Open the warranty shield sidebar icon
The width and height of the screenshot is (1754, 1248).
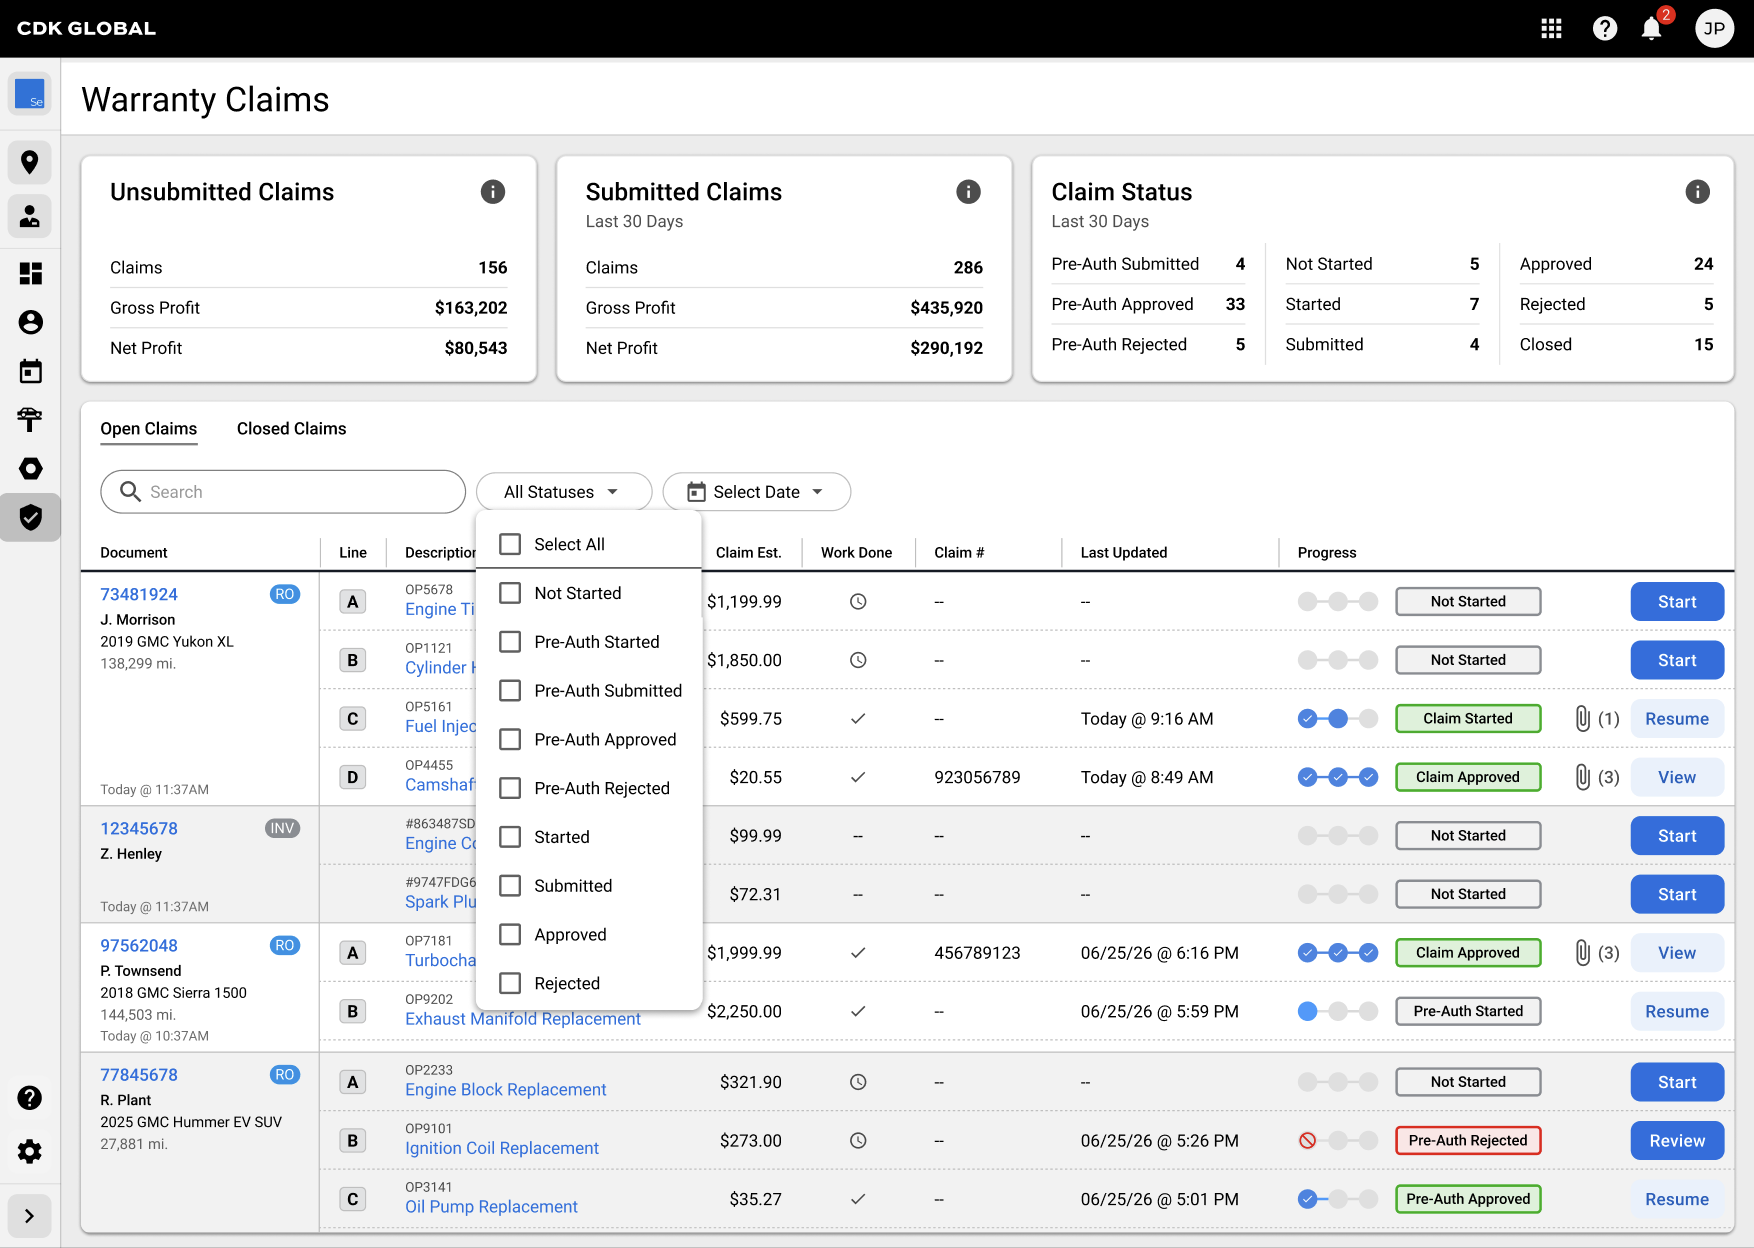[30, 517]
